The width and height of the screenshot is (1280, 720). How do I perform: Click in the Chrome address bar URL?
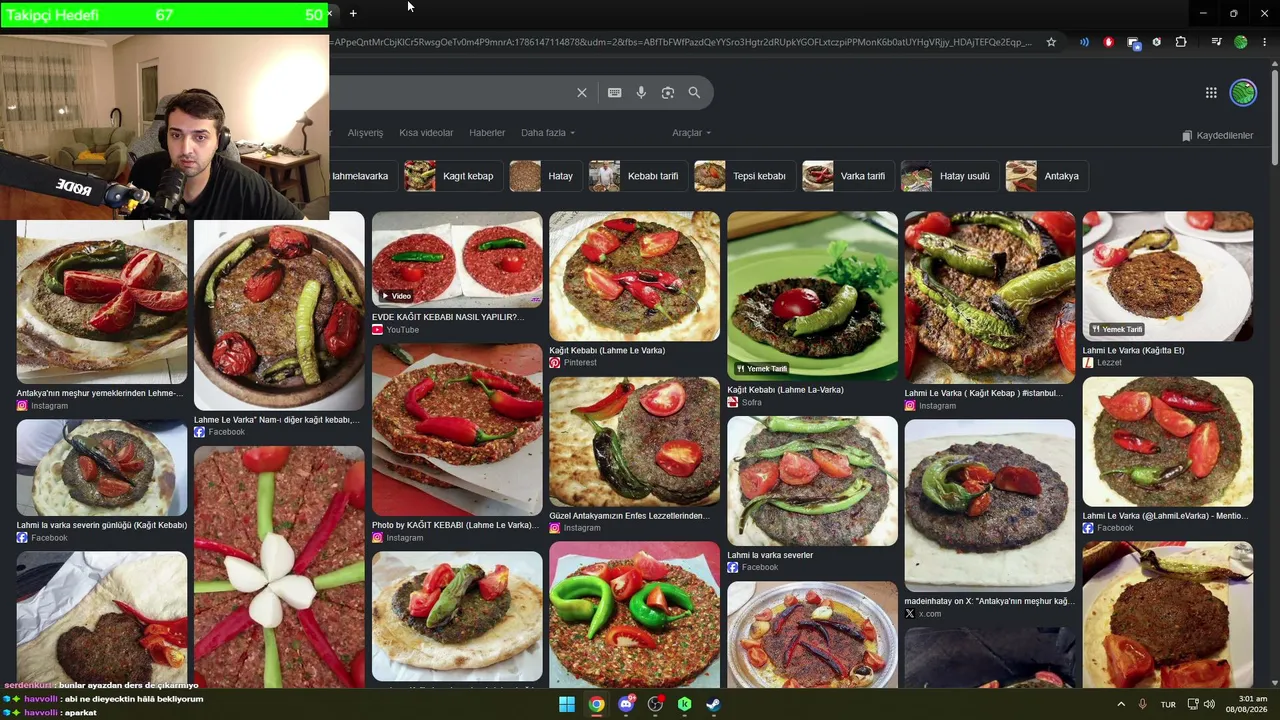(680, 42)
